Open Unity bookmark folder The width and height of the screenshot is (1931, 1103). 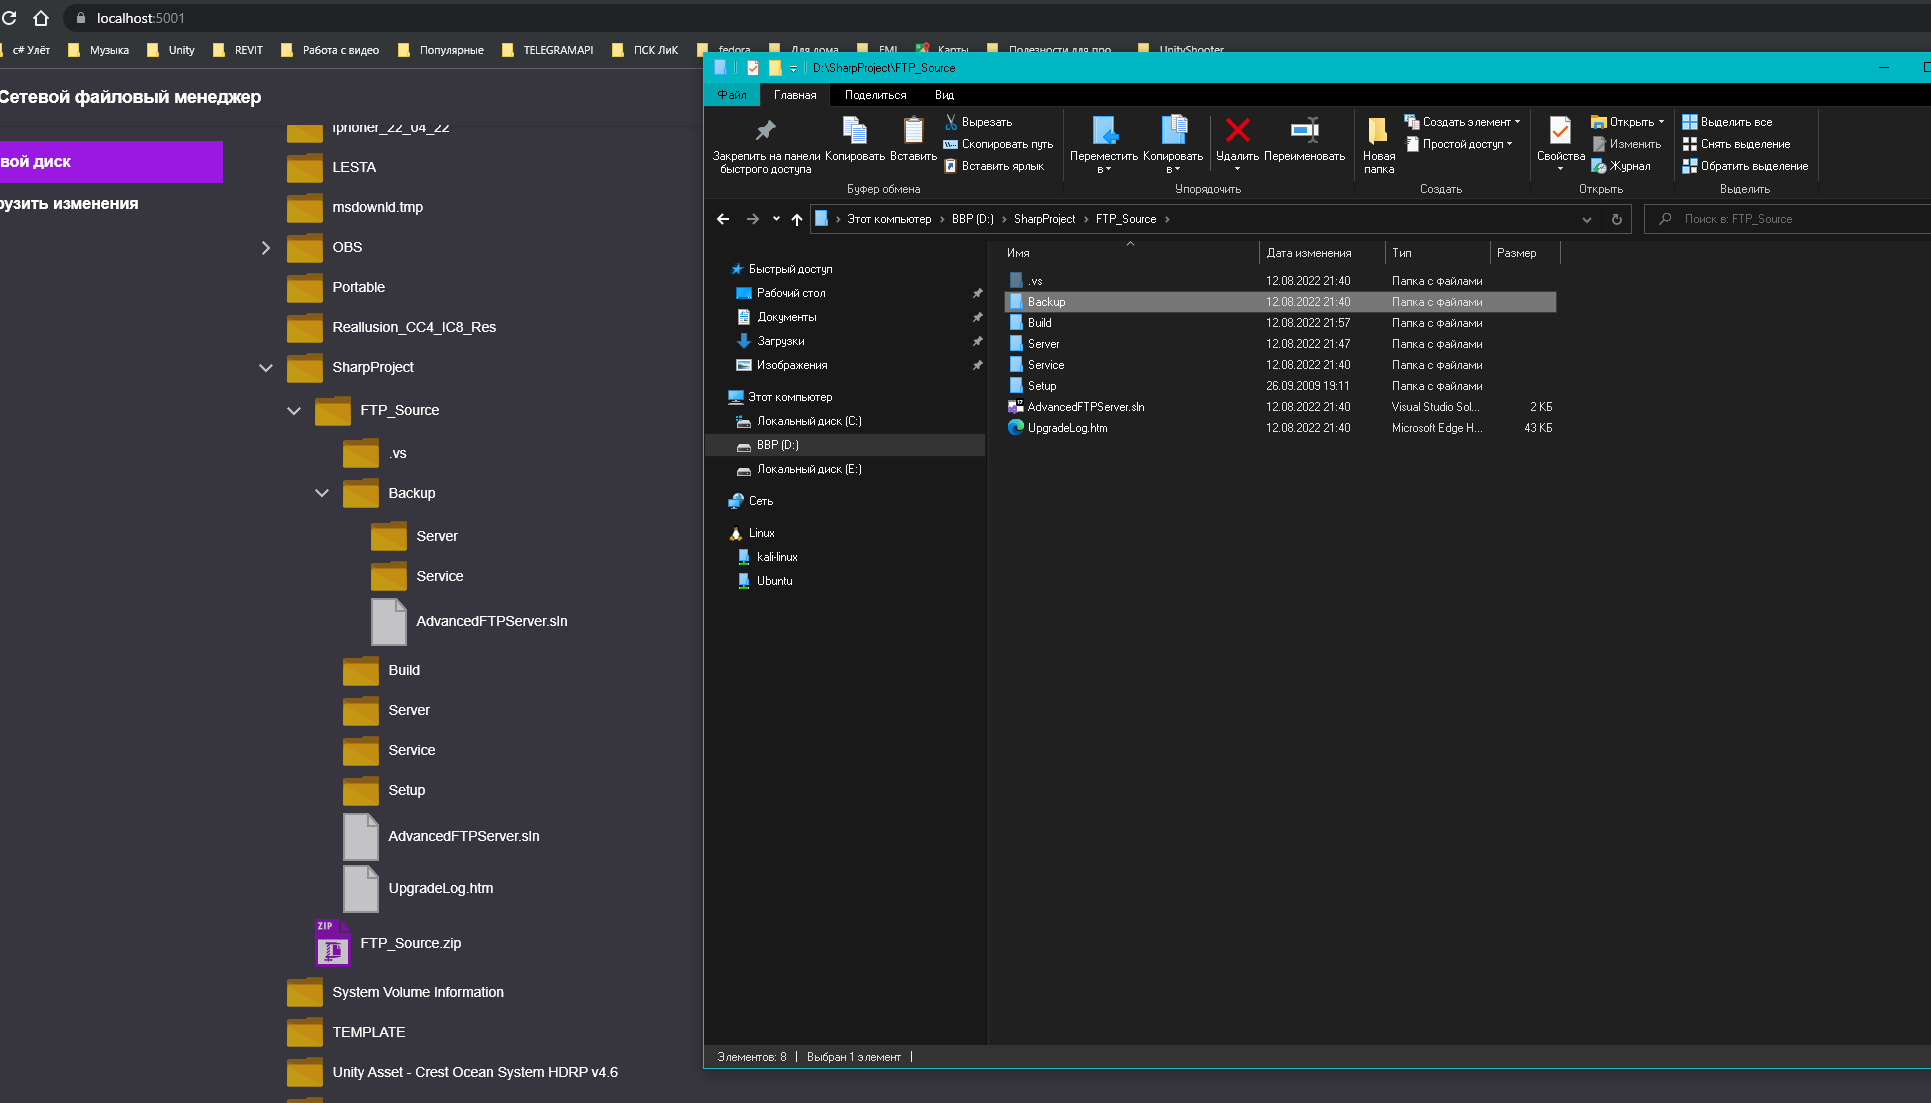pos(171,50)
